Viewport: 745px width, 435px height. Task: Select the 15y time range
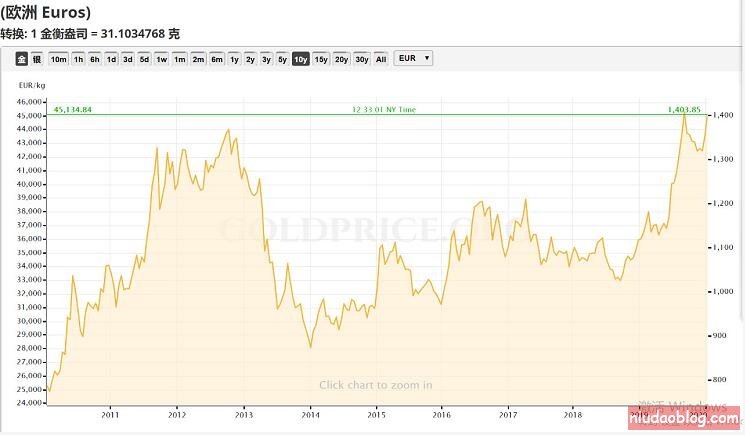point(321,59)
